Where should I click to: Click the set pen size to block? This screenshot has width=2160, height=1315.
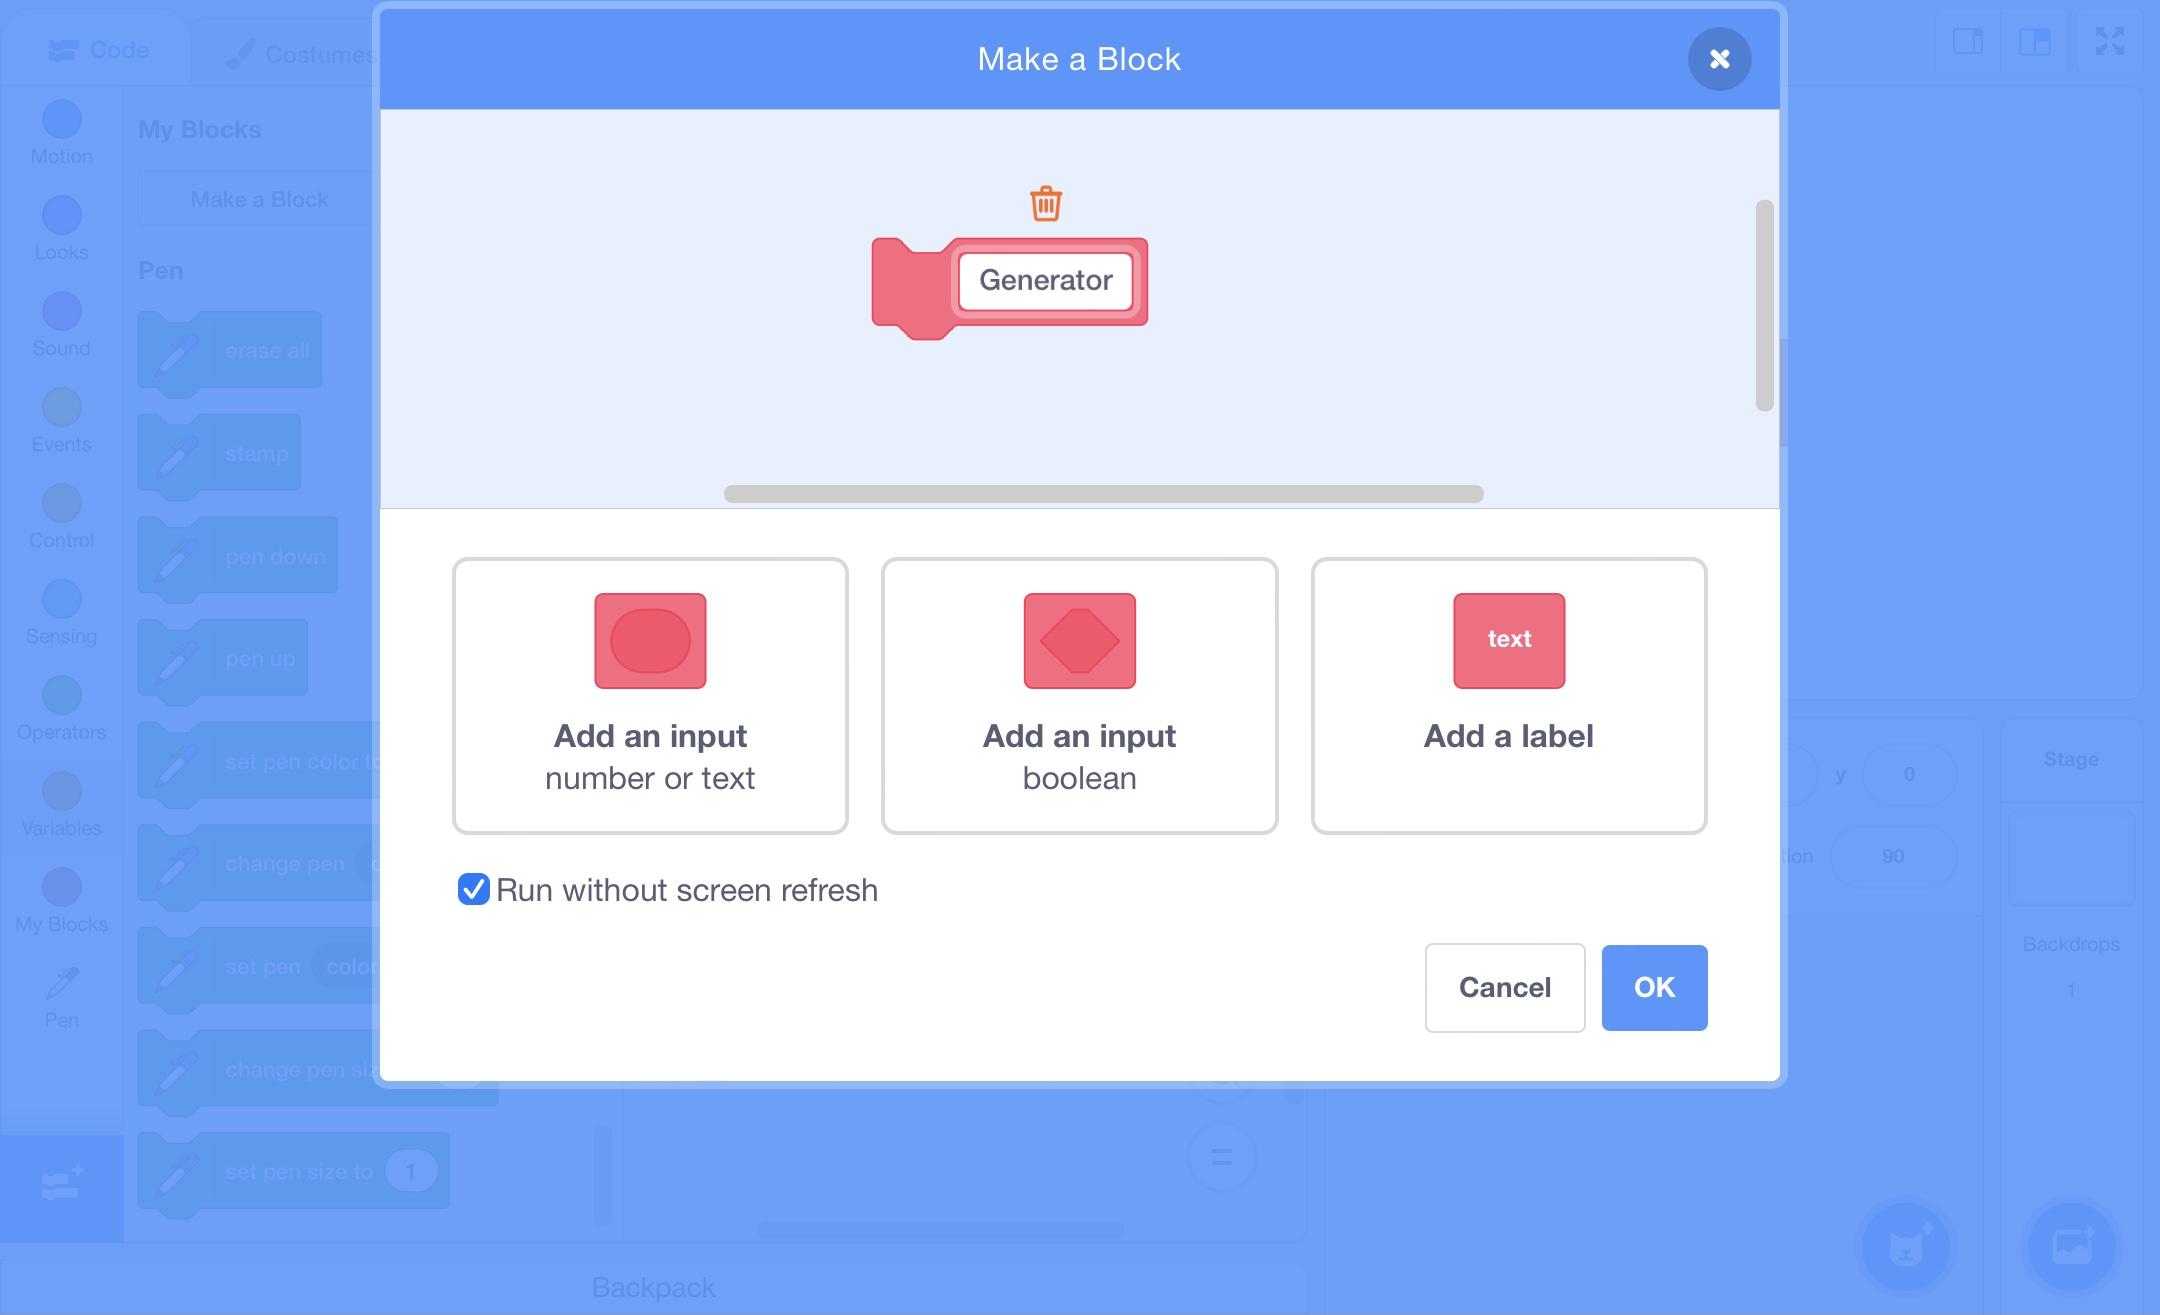point(294,1174)
